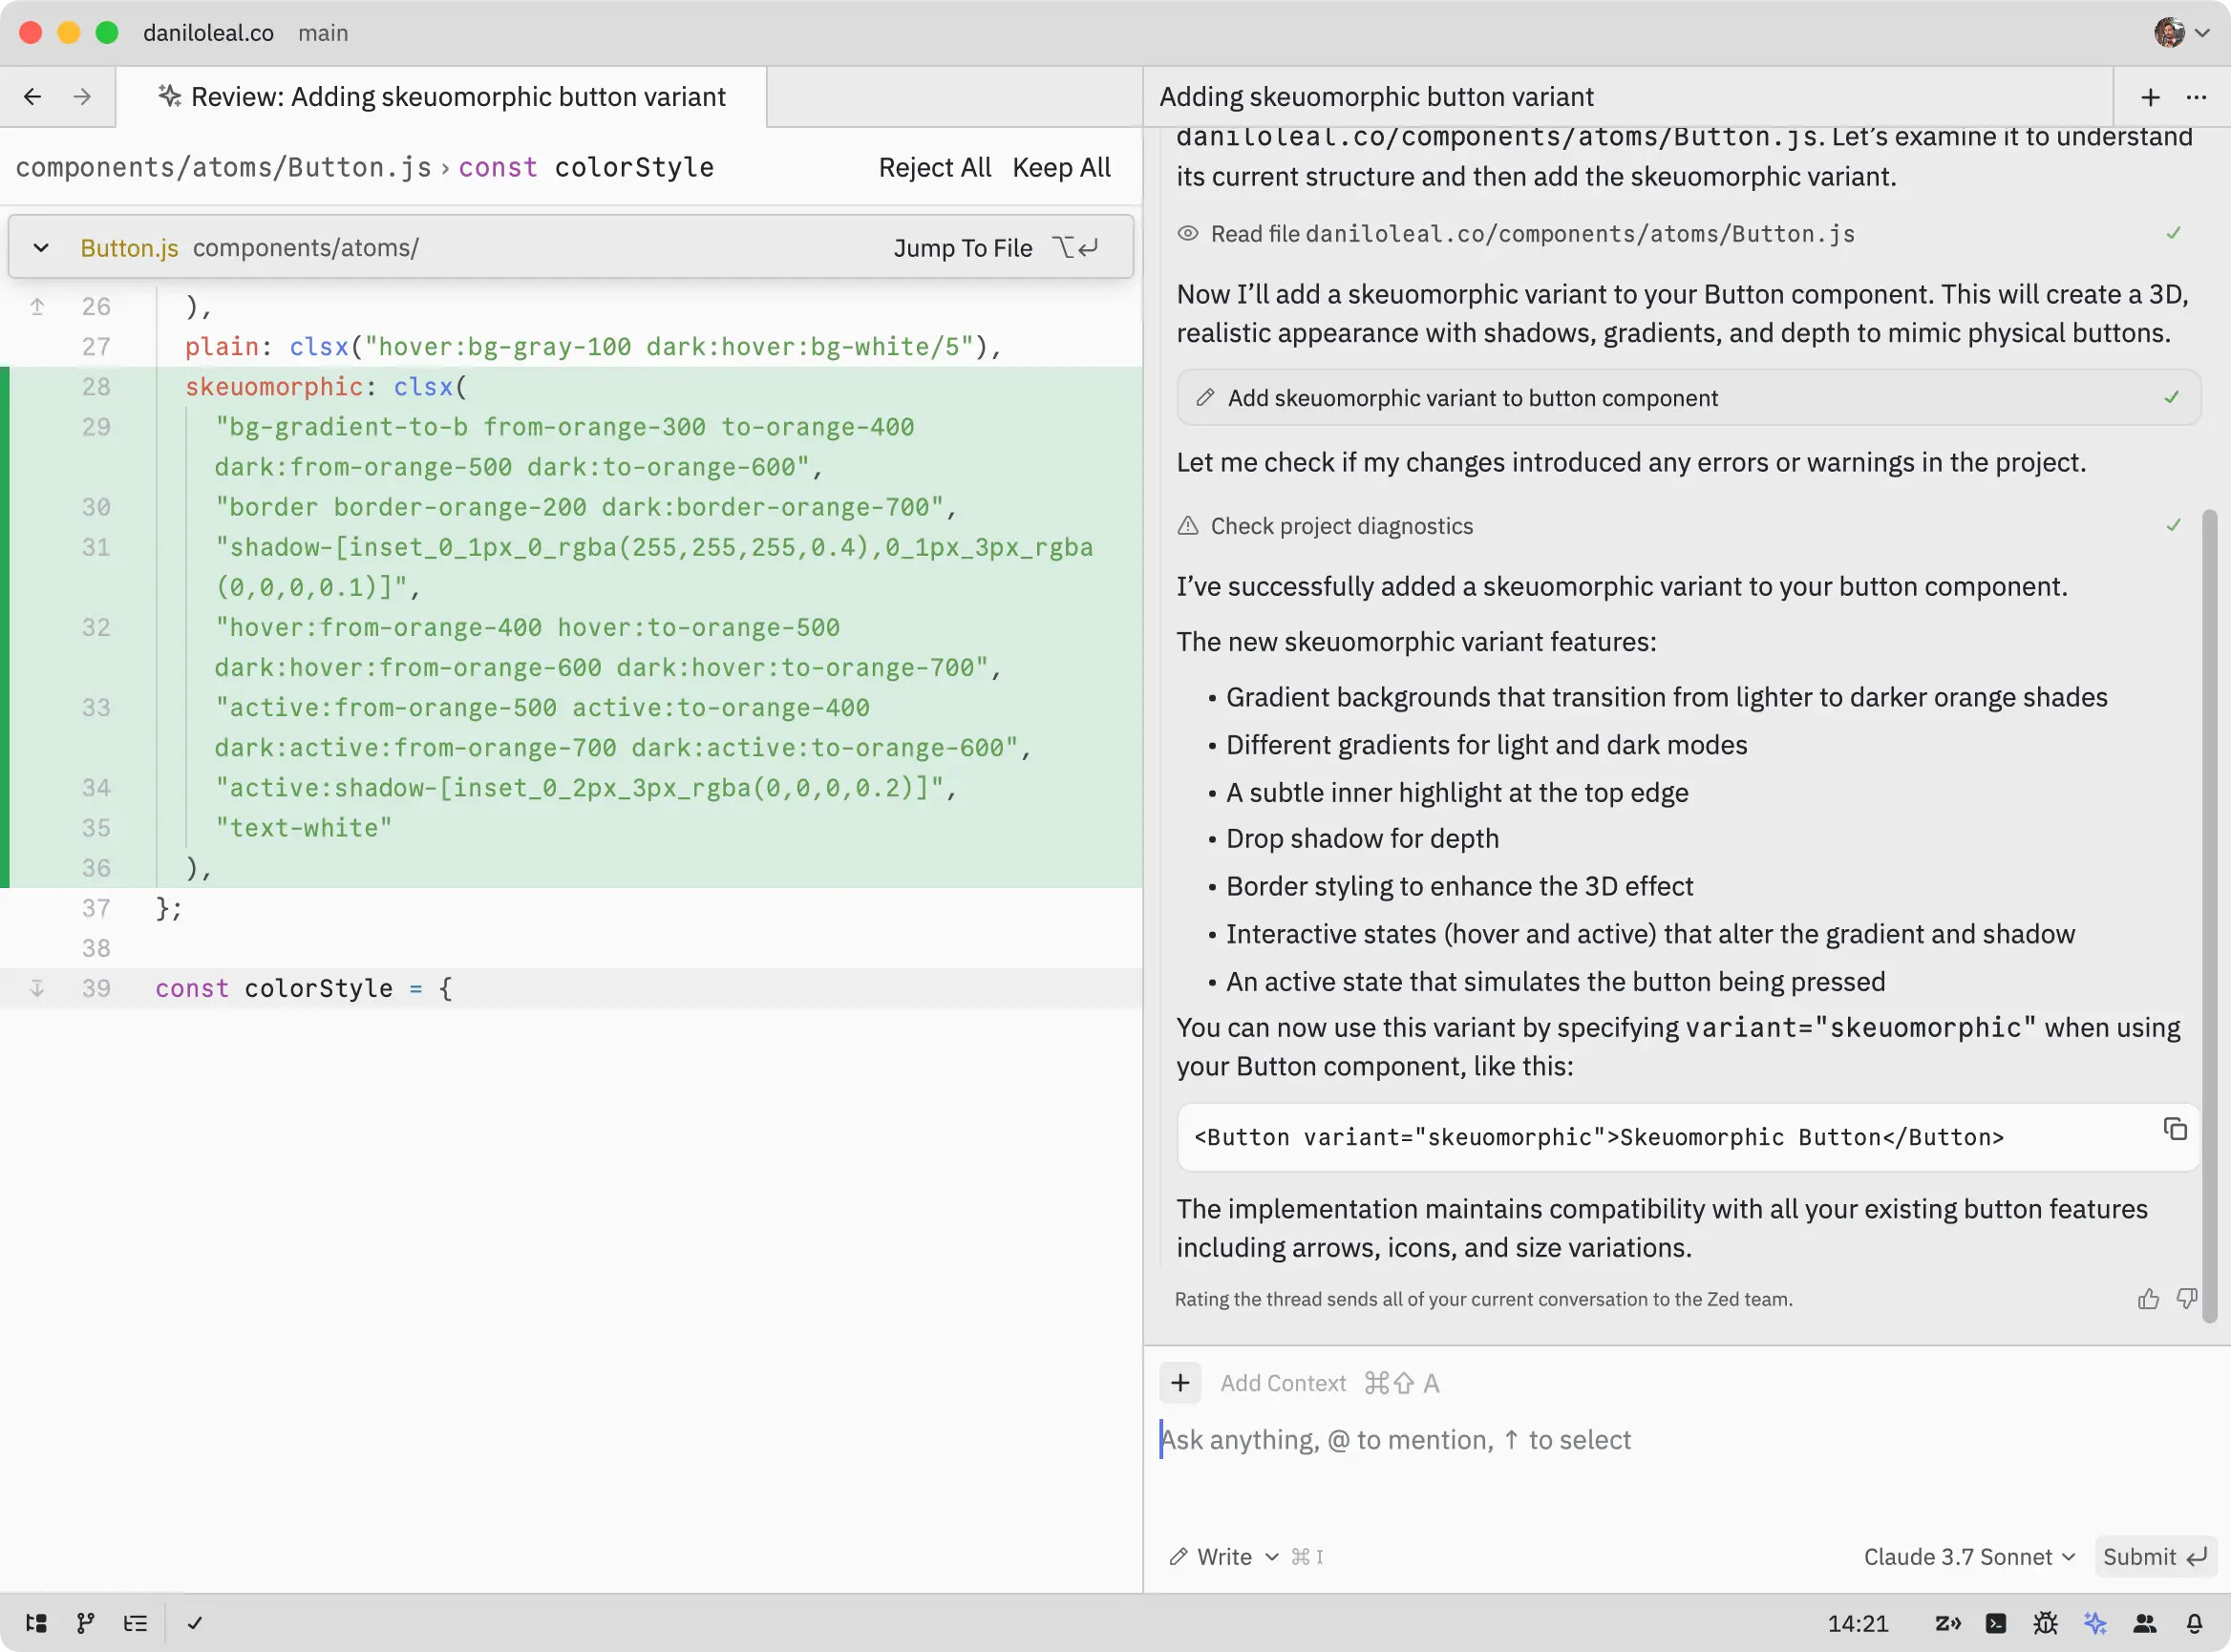Submit the message
The height and width of the screenshot is (1652, 2231).
2155,1556
